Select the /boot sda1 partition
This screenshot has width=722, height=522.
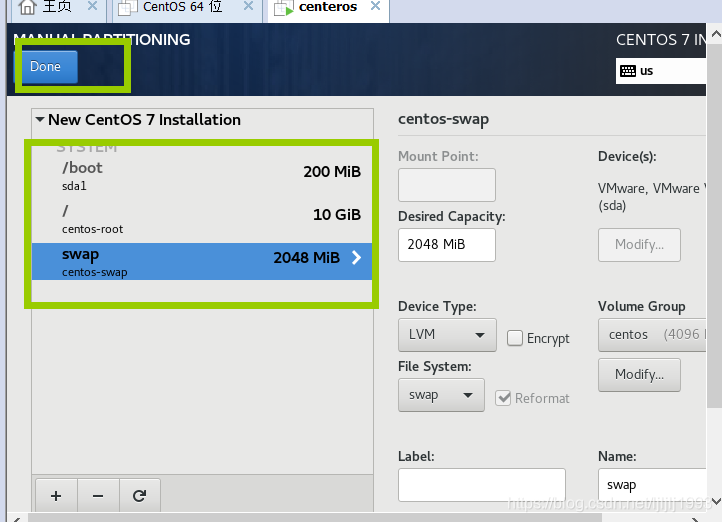(202, 176)
